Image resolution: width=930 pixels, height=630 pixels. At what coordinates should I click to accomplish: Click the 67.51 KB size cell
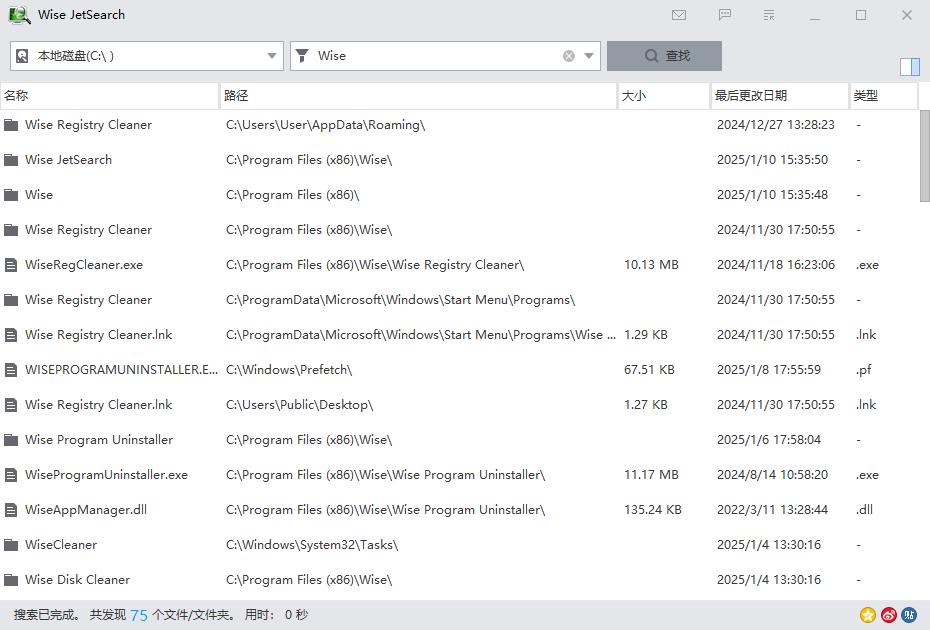(x=649, y=370)
